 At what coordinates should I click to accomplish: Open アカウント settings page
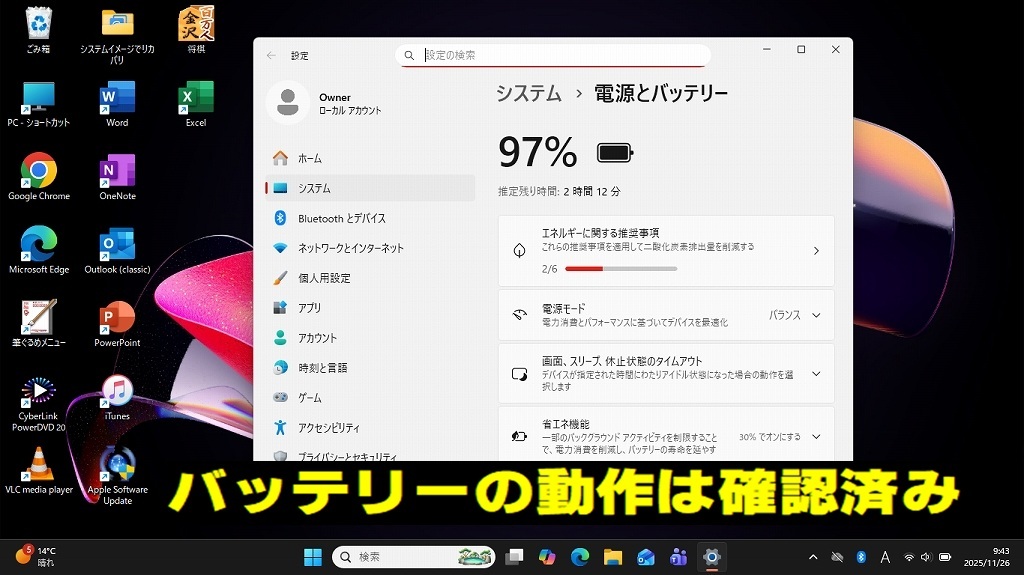pyautogui.click(x=370, y=338)
